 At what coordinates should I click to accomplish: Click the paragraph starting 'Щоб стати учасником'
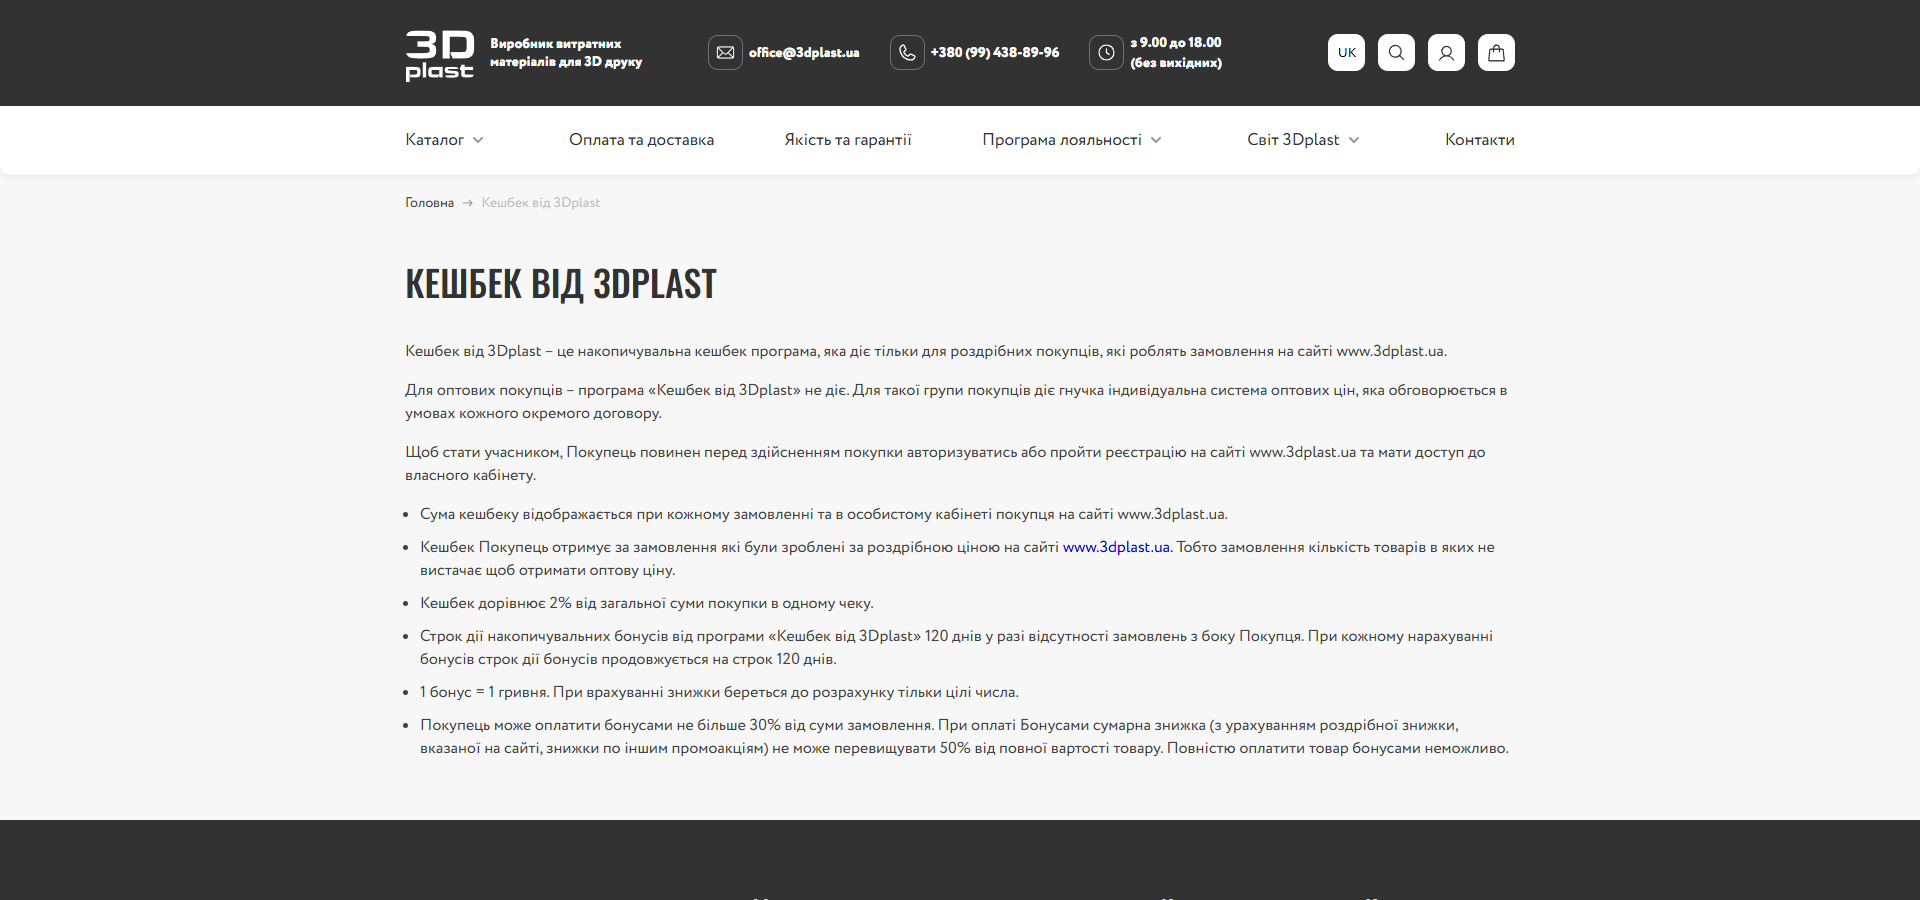(945, 464)
